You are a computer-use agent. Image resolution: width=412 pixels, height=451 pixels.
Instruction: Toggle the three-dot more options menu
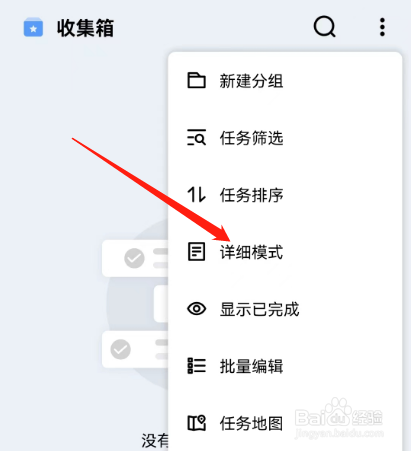click(382, 27)
